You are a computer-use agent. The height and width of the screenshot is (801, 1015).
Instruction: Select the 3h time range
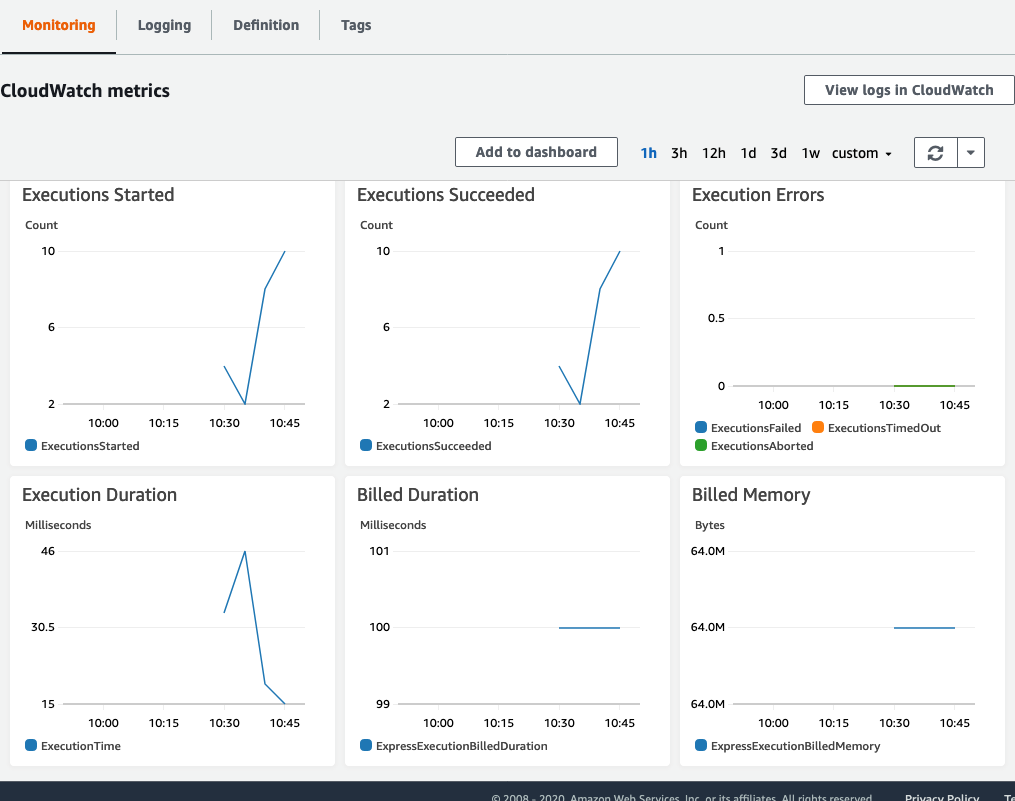click(x=679, y=153)
